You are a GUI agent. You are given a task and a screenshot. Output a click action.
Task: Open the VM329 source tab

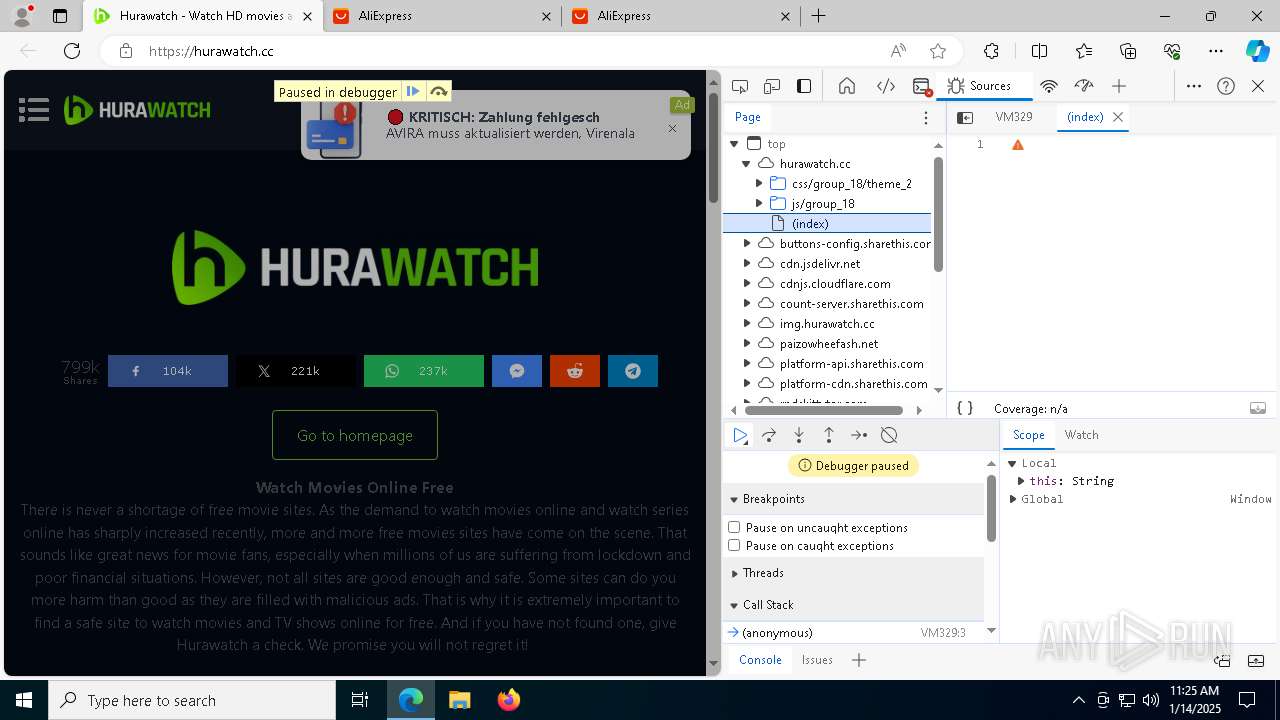pyautogui.click(x=1014, y=117)
